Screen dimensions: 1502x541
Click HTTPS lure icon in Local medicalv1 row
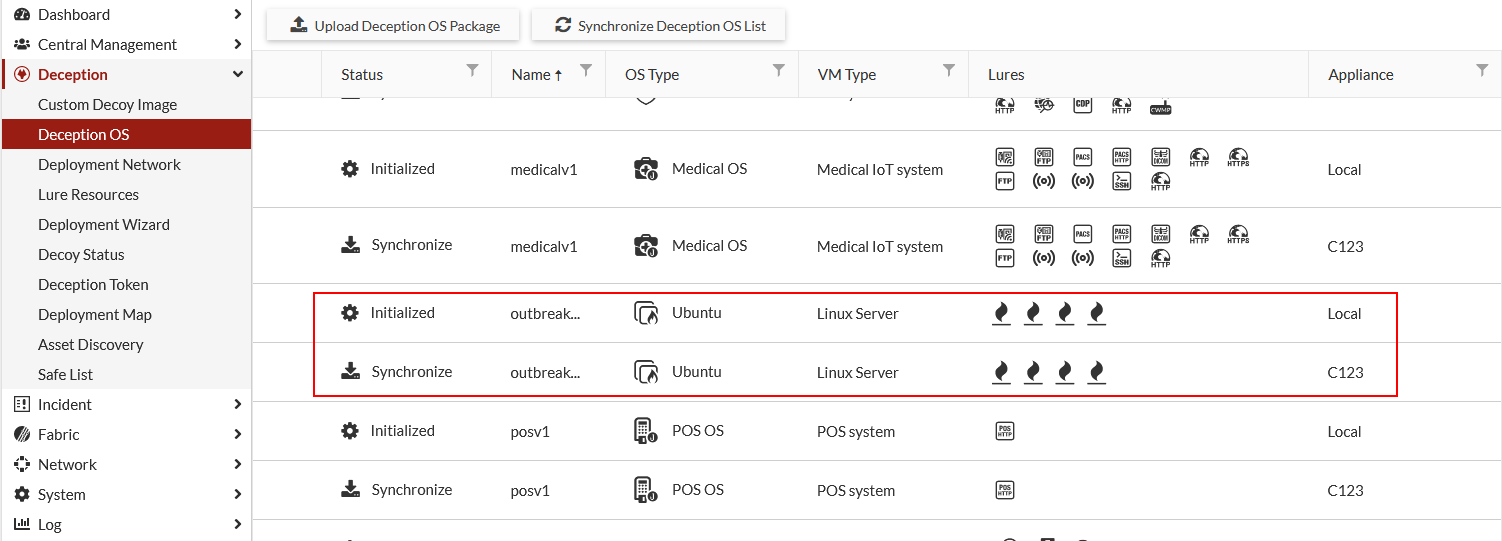[x=1238, y=157]
